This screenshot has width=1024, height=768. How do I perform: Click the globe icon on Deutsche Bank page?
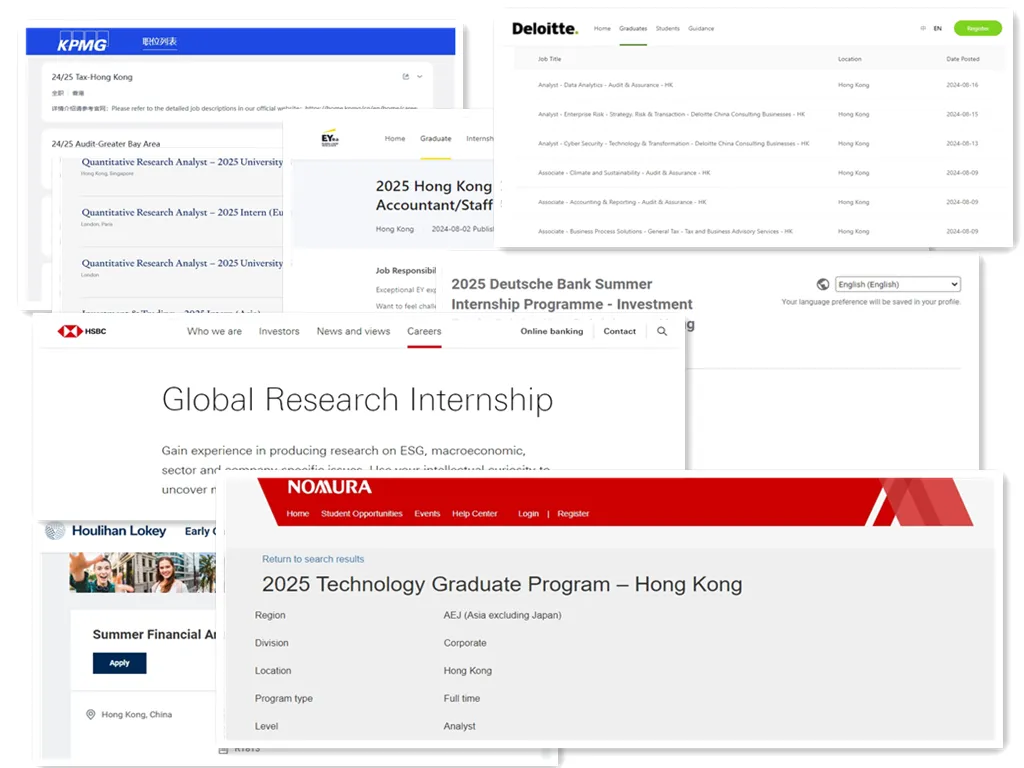click(x=823, y=284)
